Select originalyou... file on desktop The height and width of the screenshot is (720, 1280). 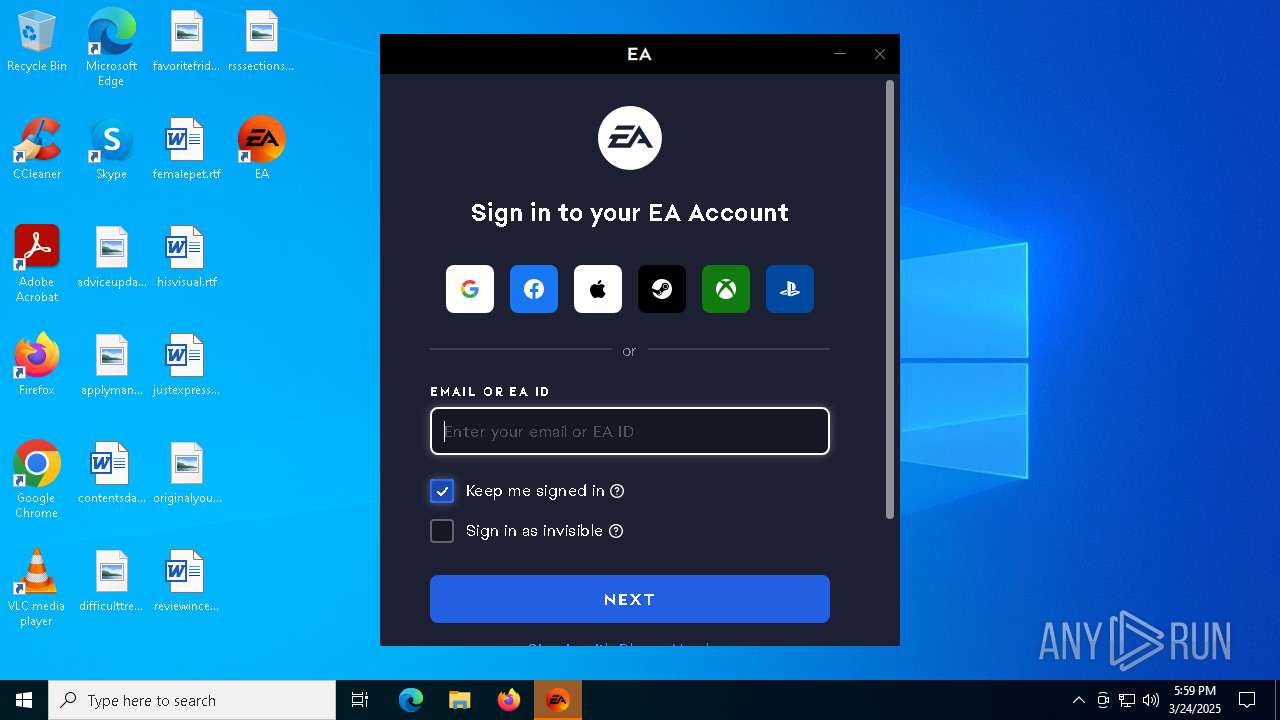tap(186, 474)
